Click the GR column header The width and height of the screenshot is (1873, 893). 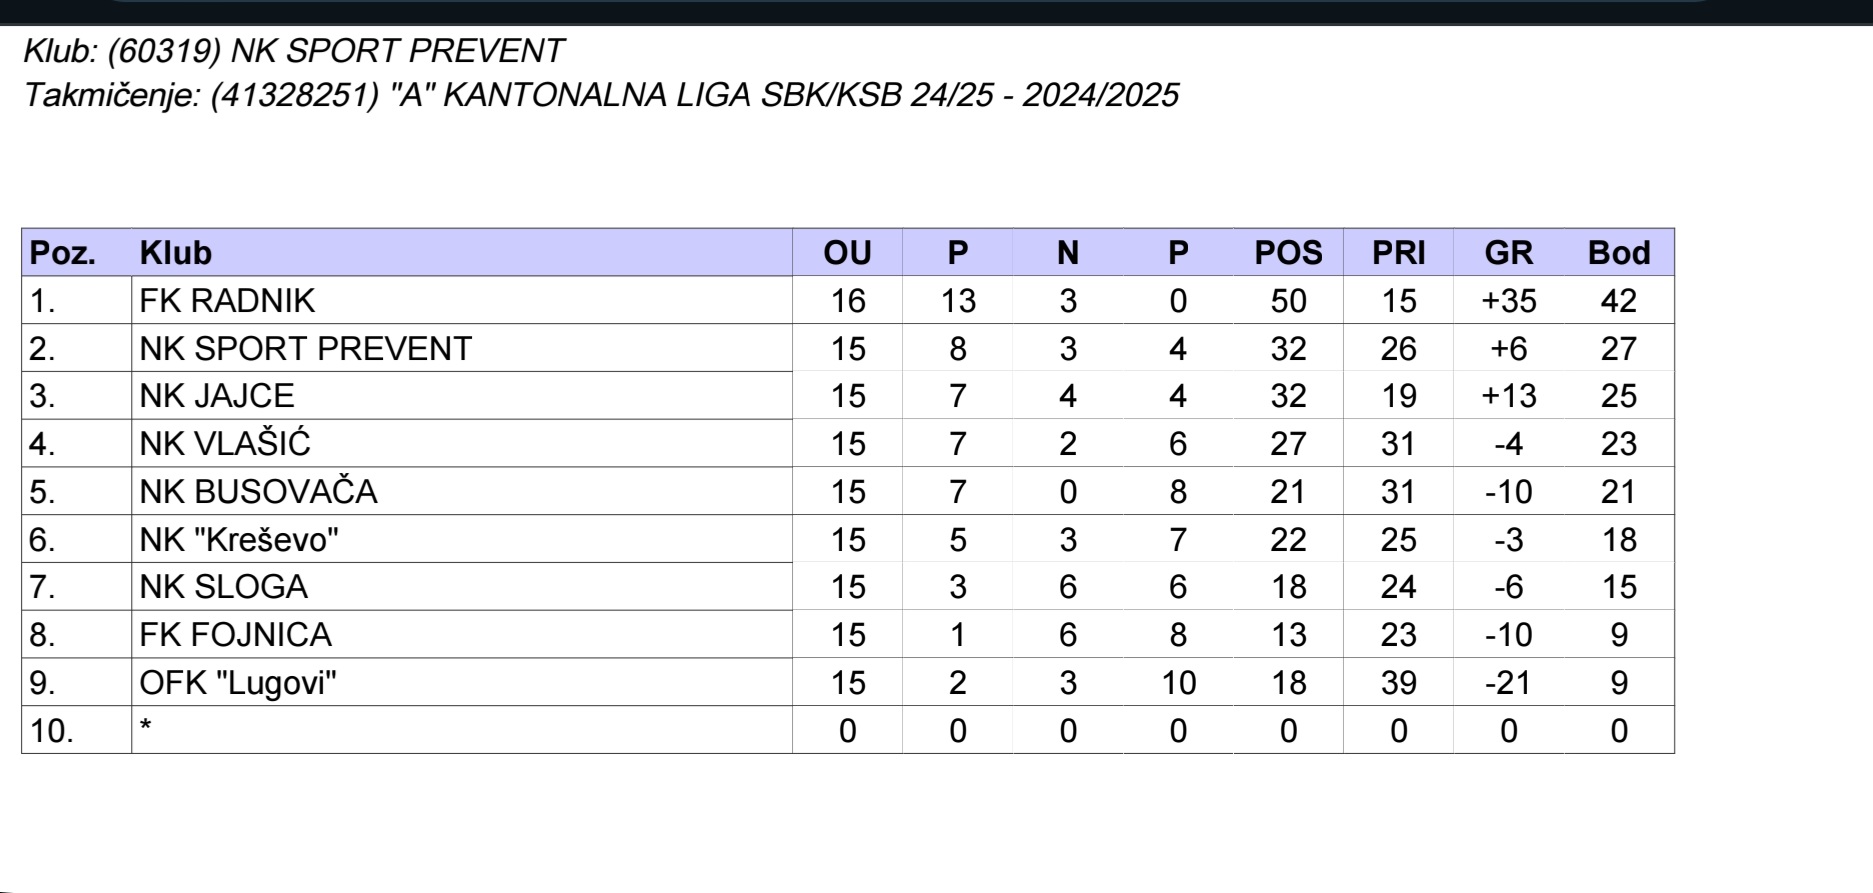click(x=1508, y=253)
